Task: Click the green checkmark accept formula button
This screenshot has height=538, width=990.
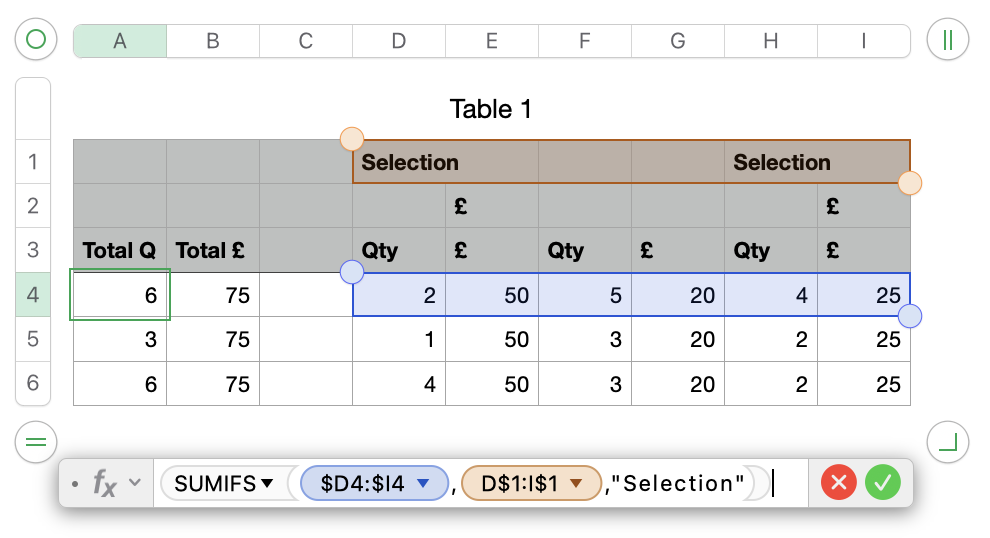Action: click(x=883, y=484)
